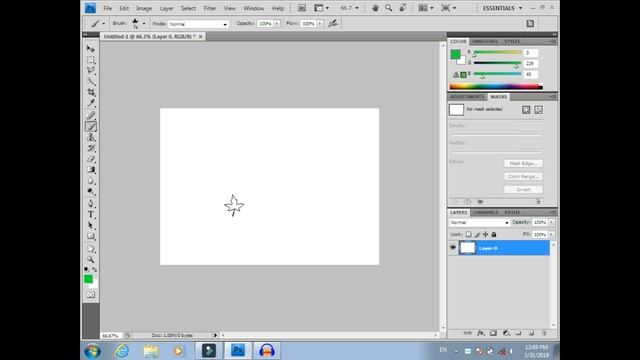640x360 pixels.
Task: Add a pixel mask in Masks panel
Action: pos(526,110)
